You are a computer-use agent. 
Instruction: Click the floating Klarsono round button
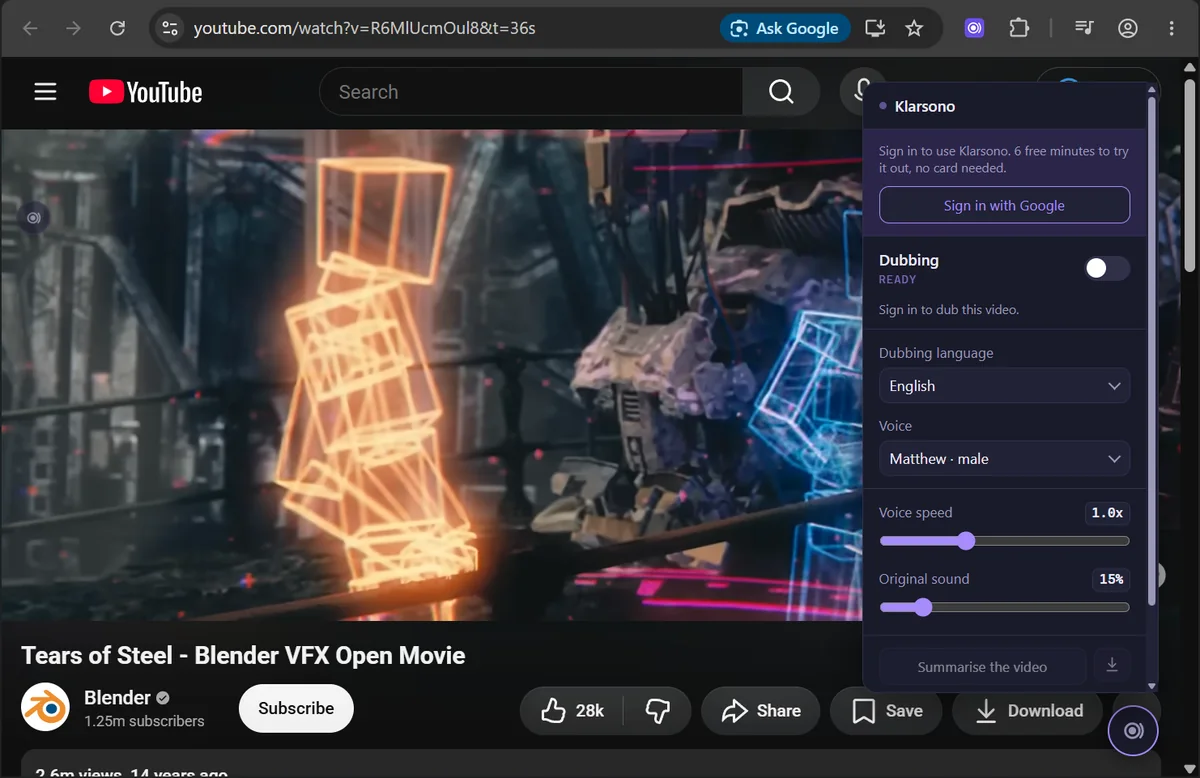click(x=1133, y=731)
